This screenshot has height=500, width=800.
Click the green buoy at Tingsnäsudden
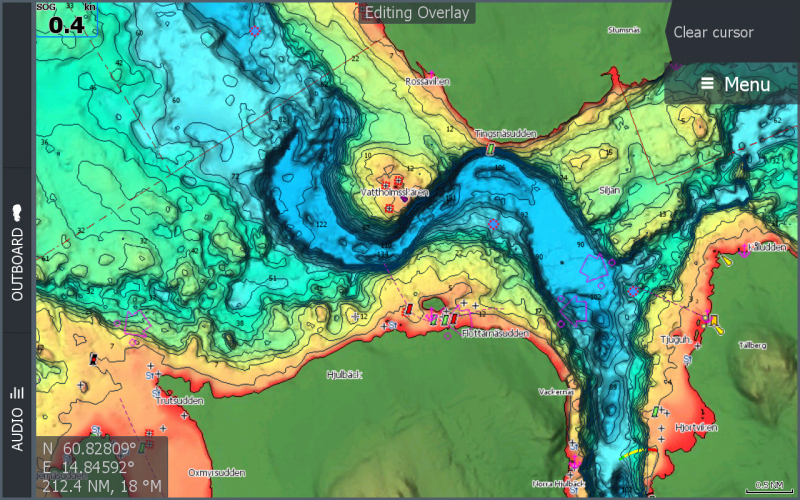490,148
